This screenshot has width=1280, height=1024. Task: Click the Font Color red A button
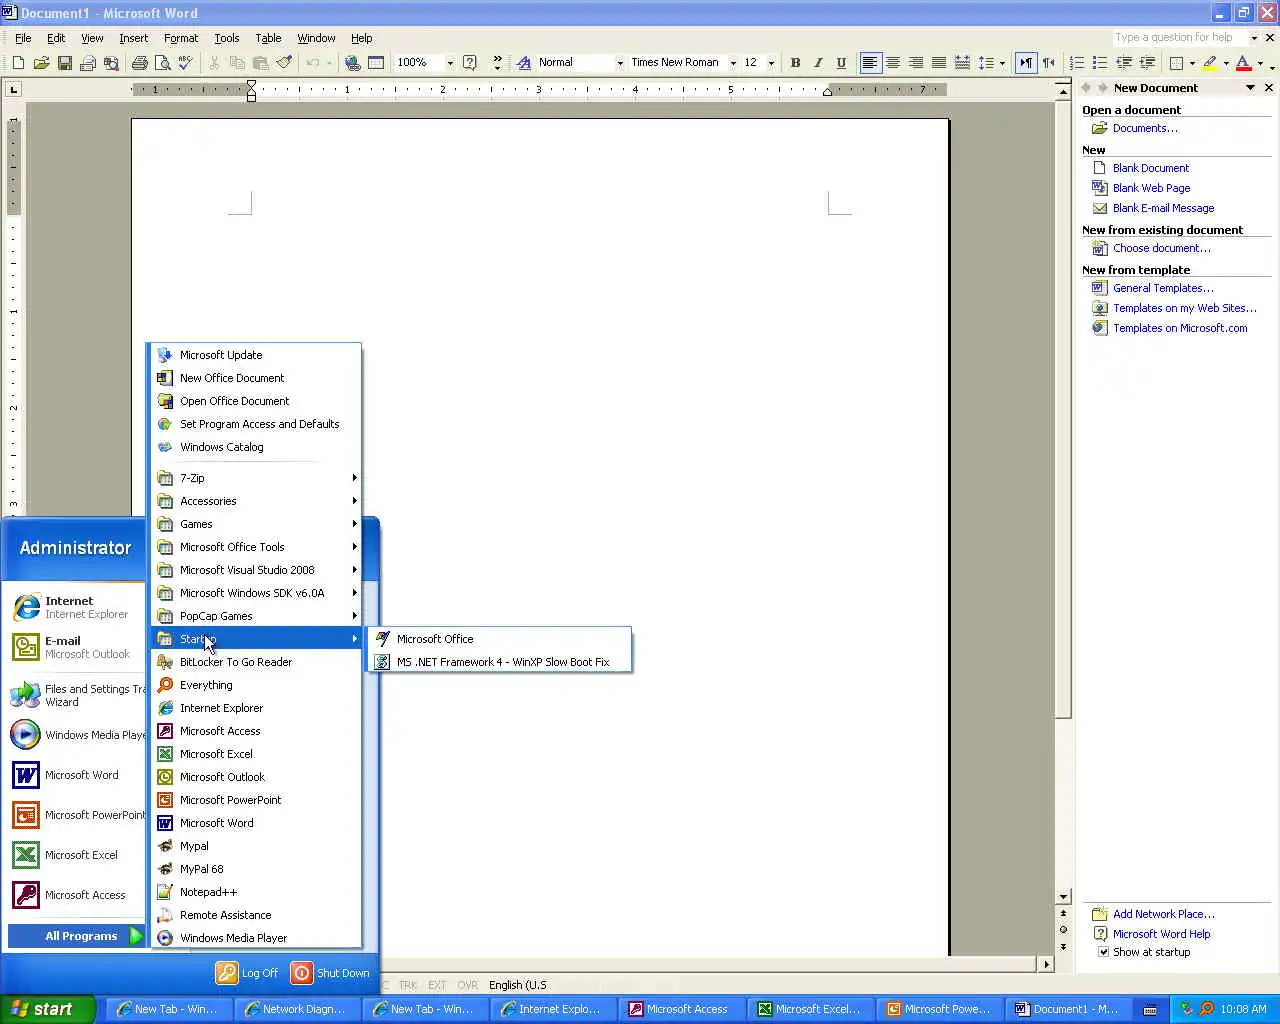point(1243,62)
